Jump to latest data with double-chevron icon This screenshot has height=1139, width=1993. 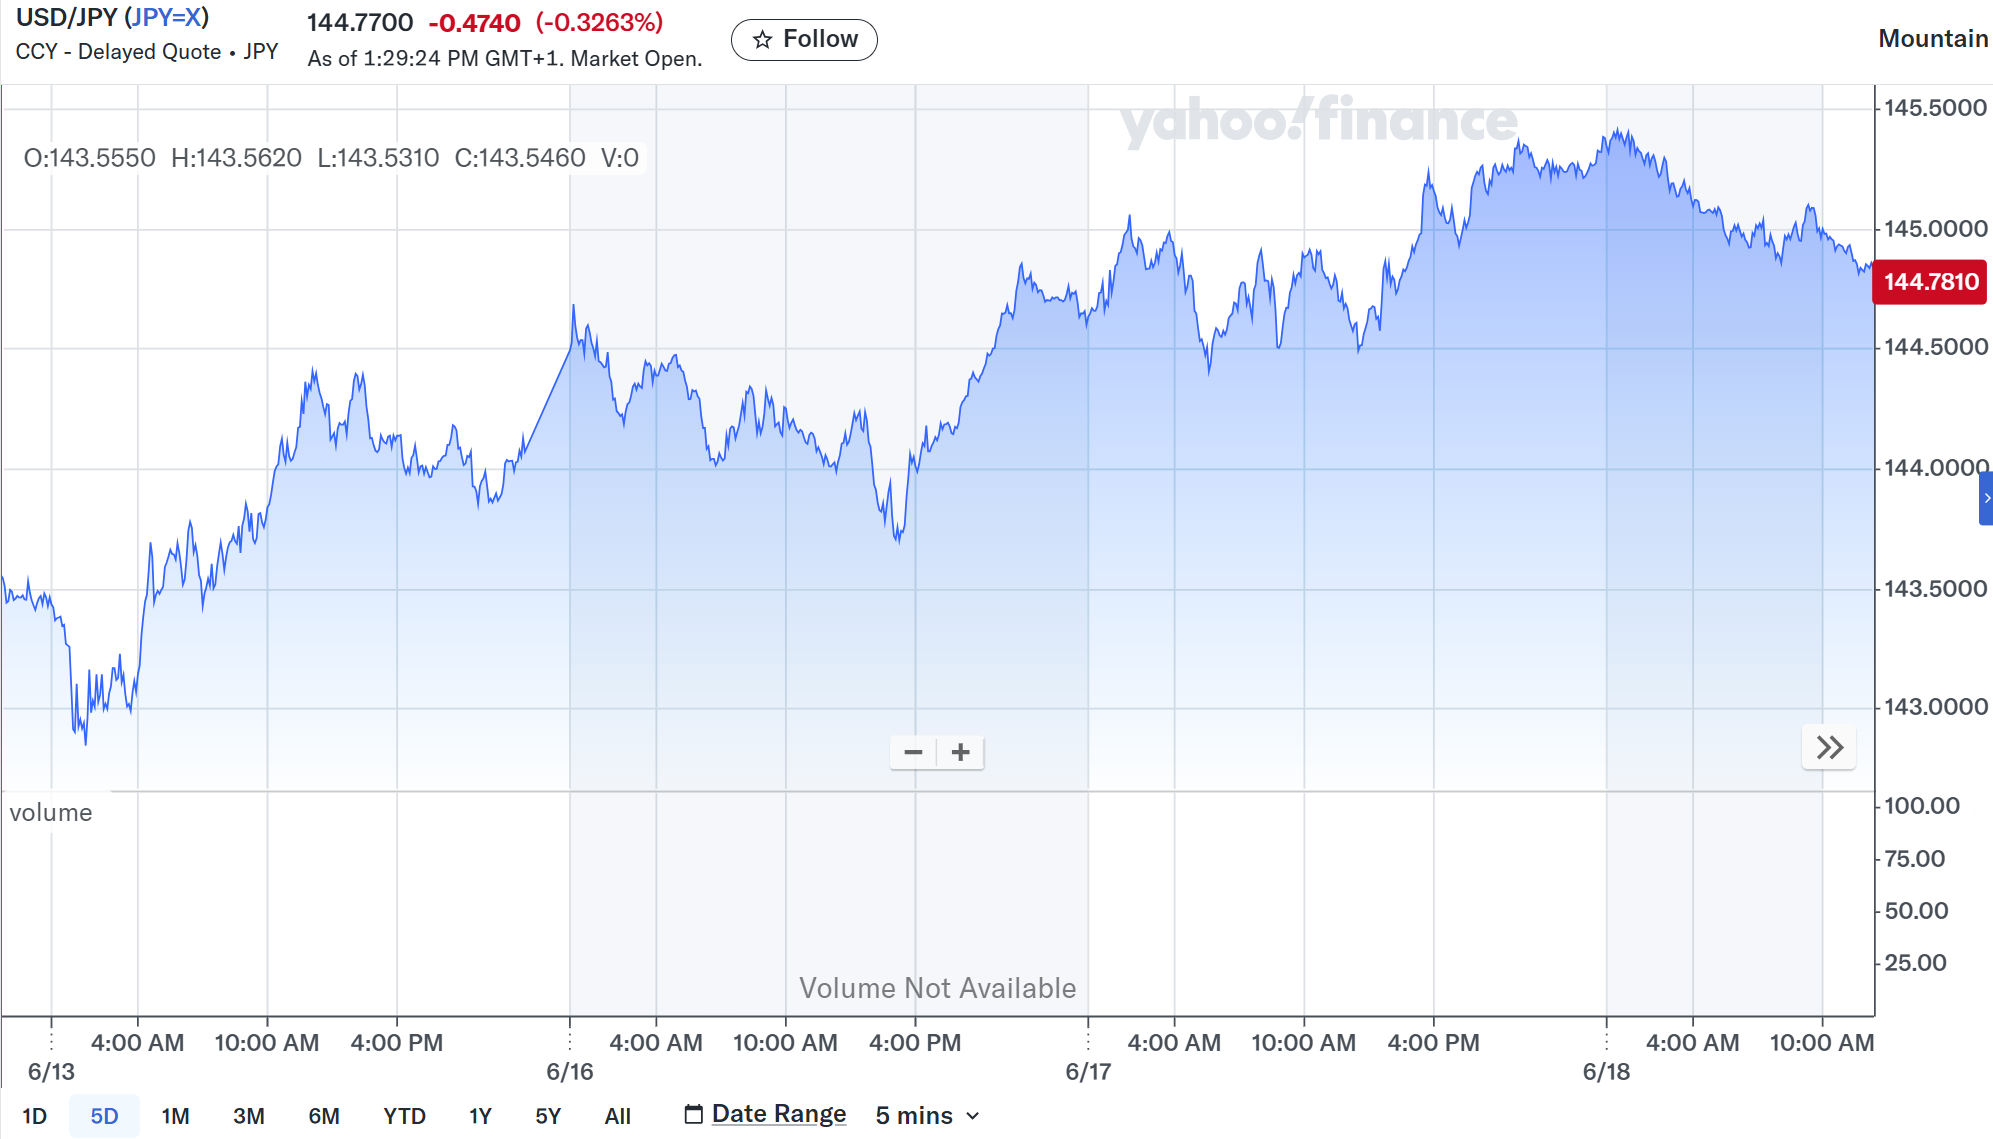1829,747
